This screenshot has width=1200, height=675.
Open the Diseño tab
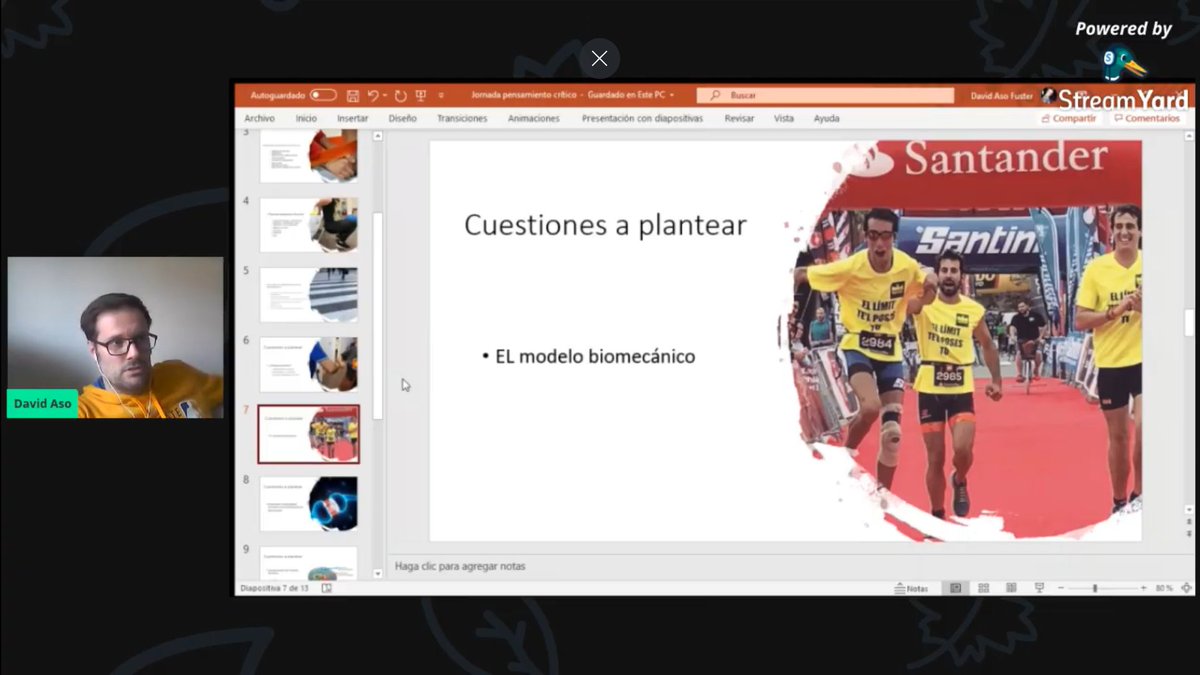click(x=402, y=118)
